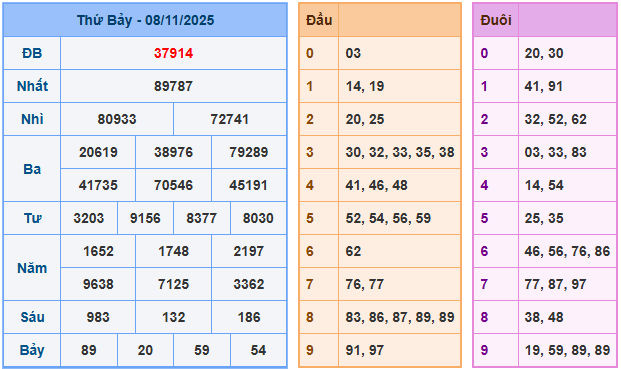Click Đuôi value 25, 35

(x=544, y=218)
